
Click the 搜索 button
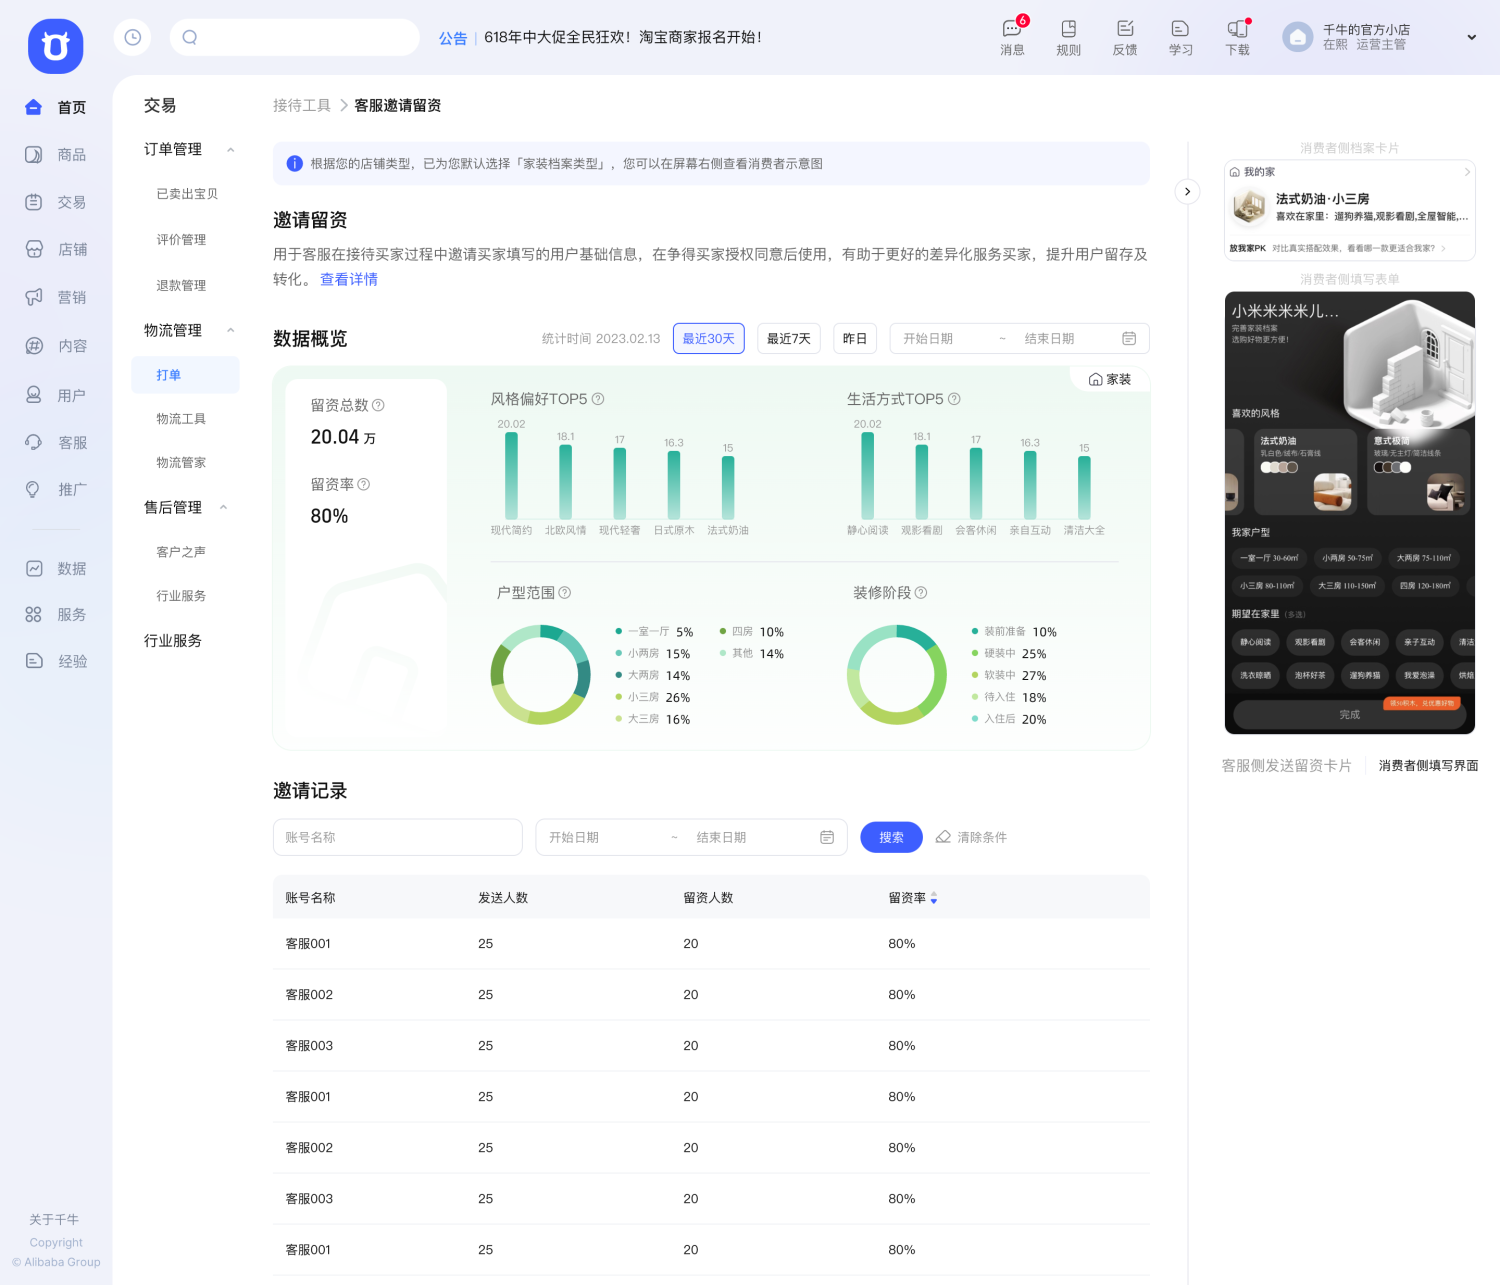(891, 837)
